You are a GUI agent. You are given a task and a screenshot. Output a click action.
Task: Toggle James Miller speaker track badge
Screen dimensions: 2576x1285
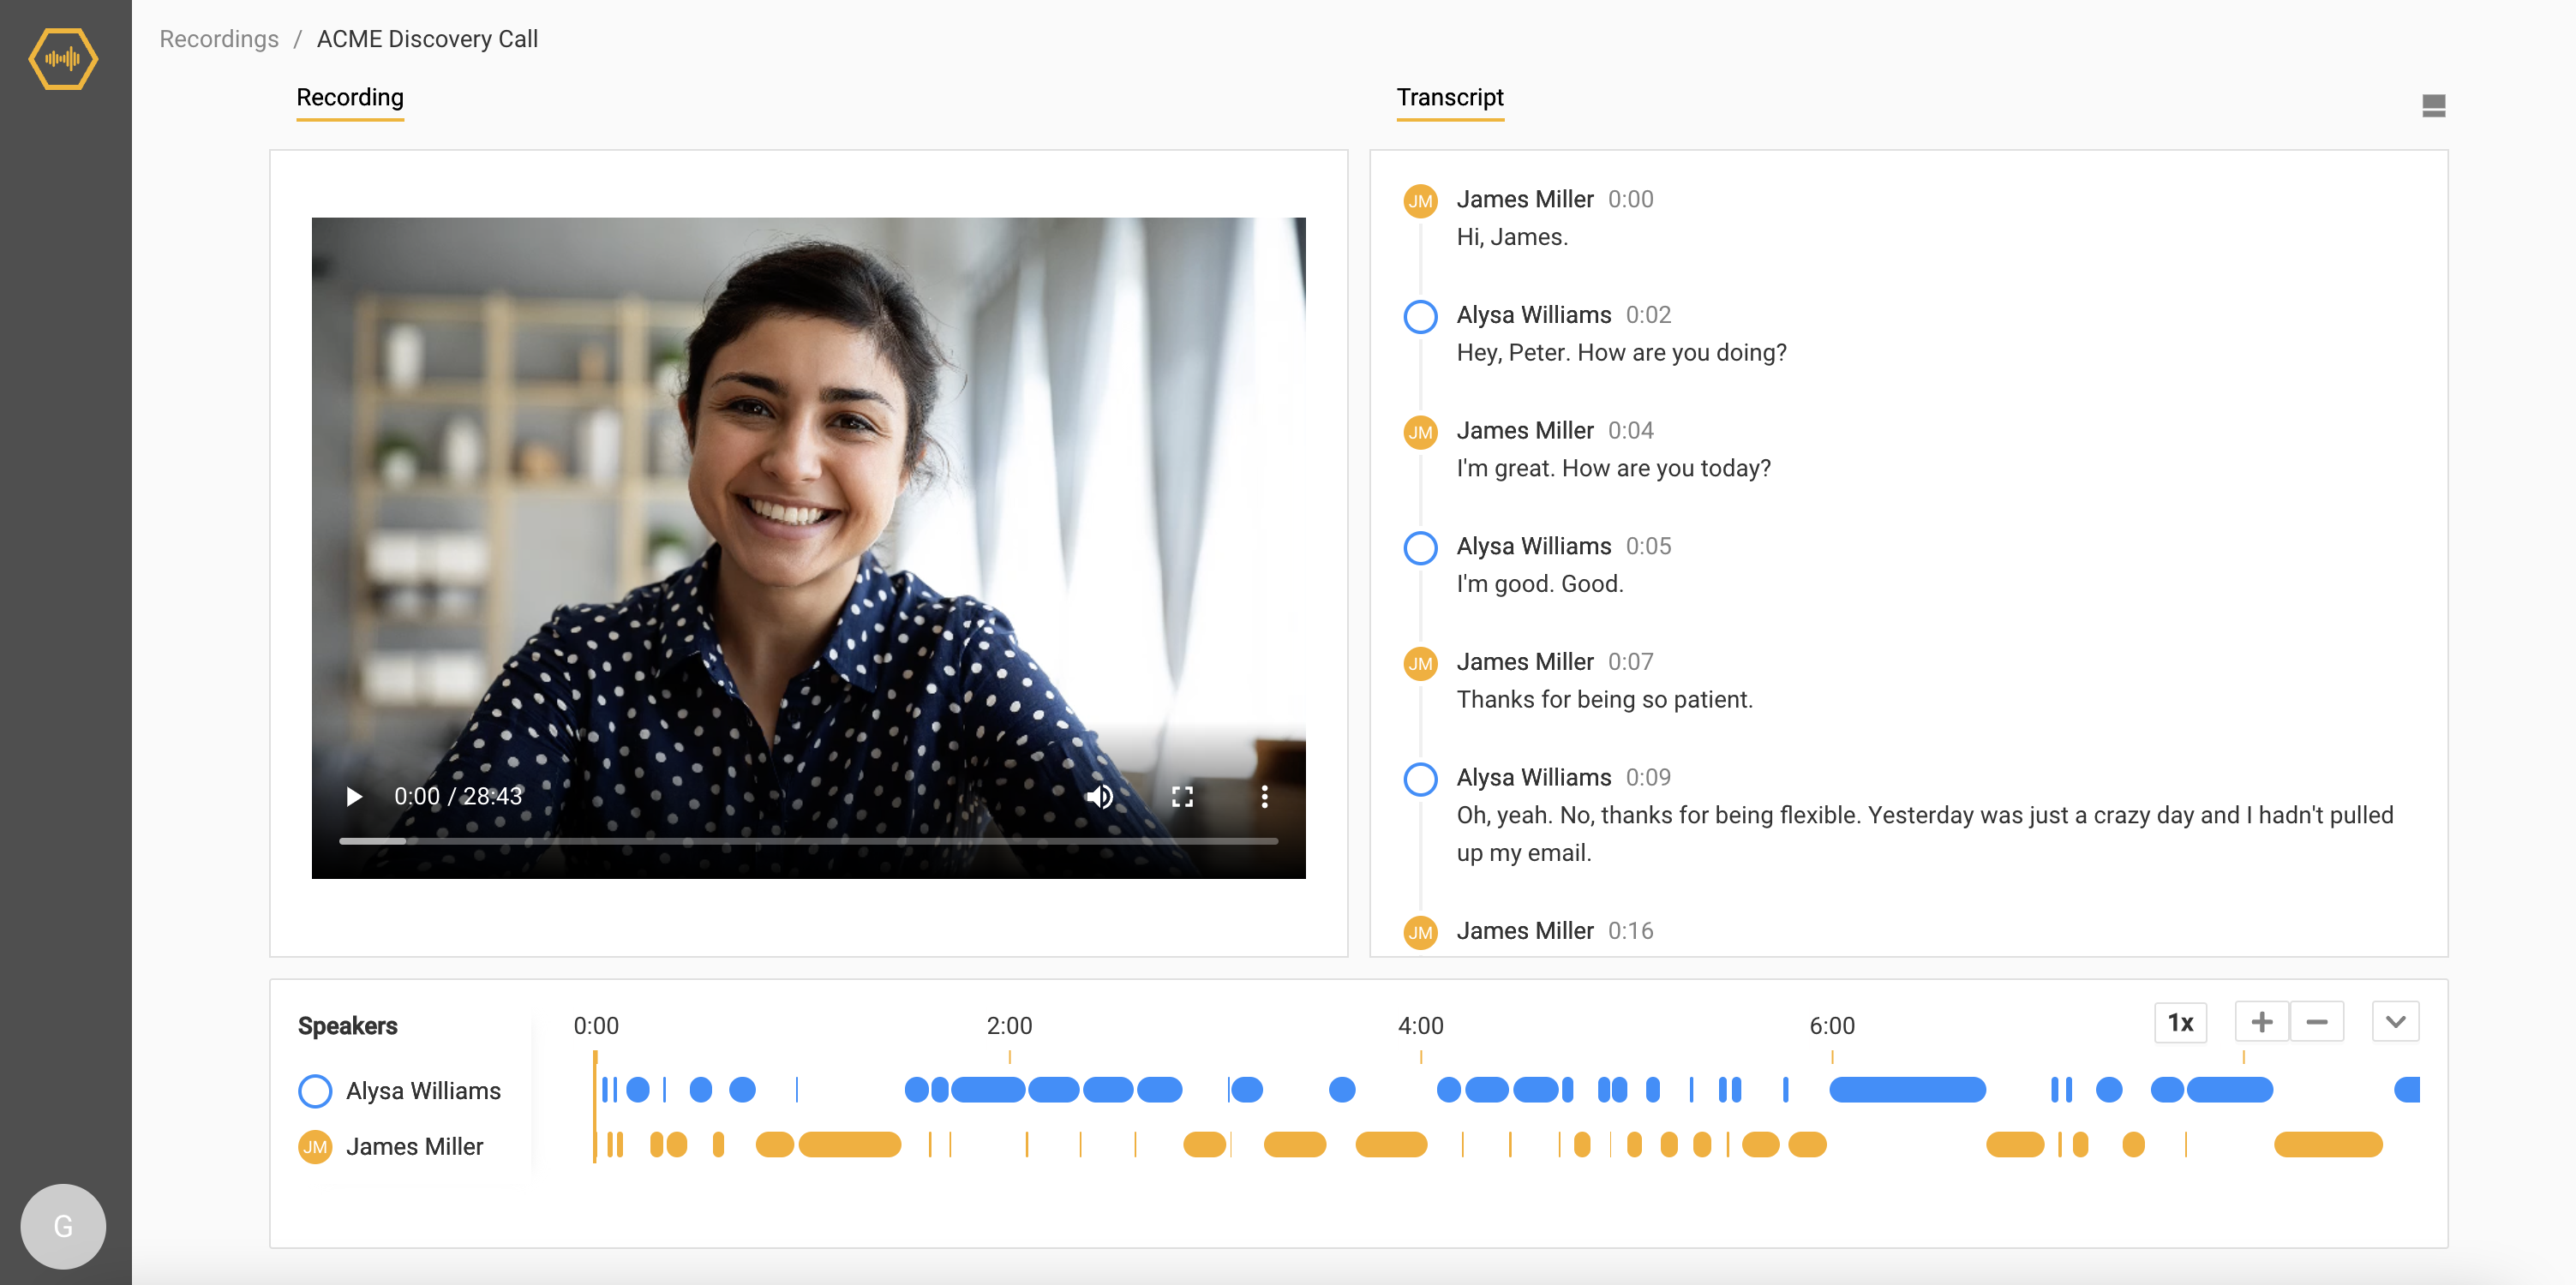pos(315,1147)
